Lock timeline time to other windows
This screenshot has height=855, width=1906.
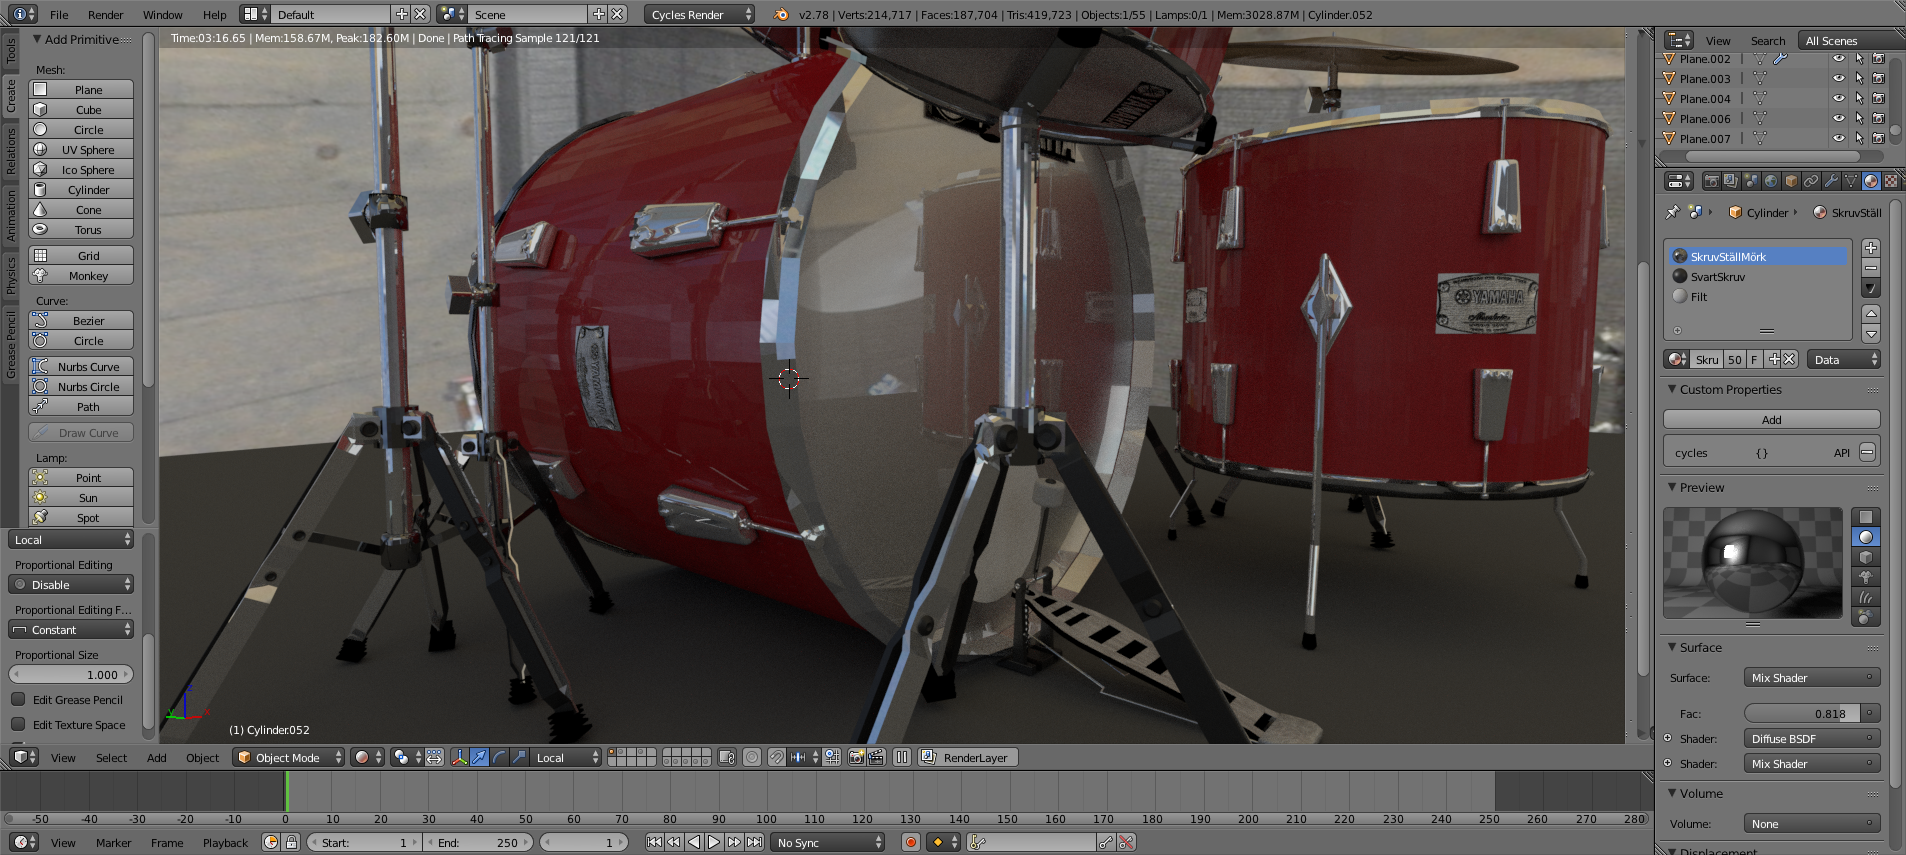coord(291,842)
